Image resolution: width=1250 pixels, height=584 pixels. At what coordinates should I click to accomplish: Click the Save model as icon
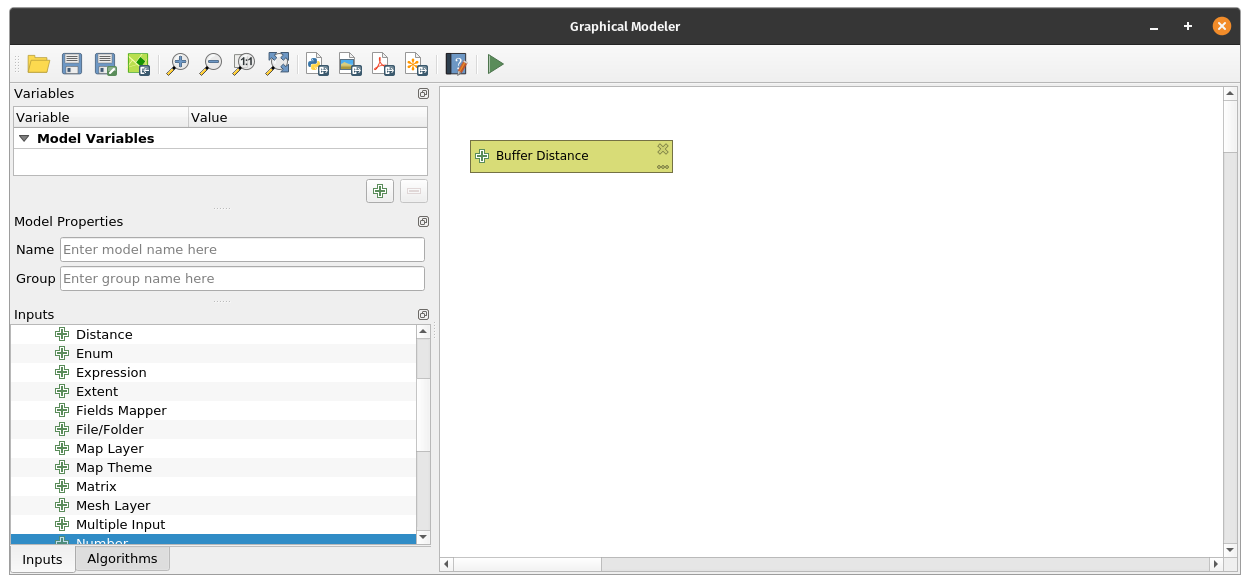(x=105, y=65)
